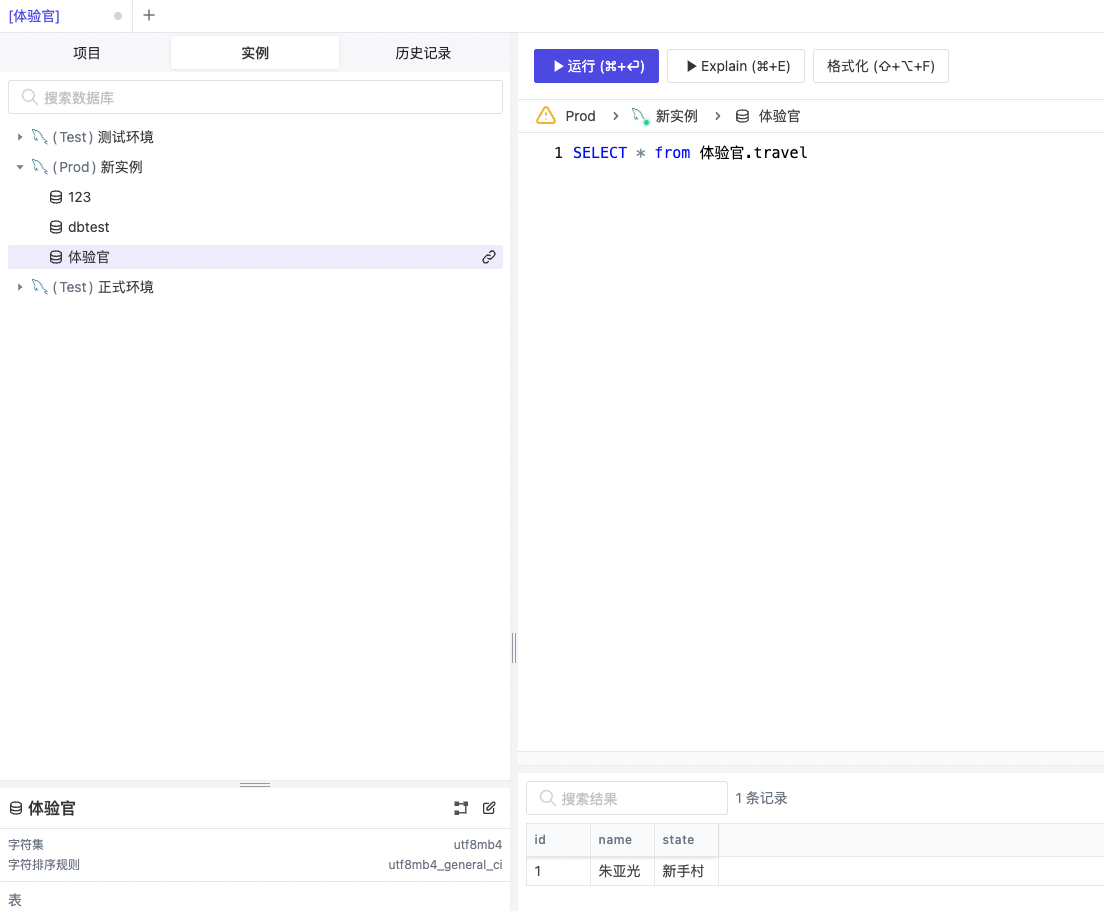The width and height of the screenshot is (1104, 911).
Task: Expand the (Test) 正式环境 instance
Action: [x=20, y=287]
